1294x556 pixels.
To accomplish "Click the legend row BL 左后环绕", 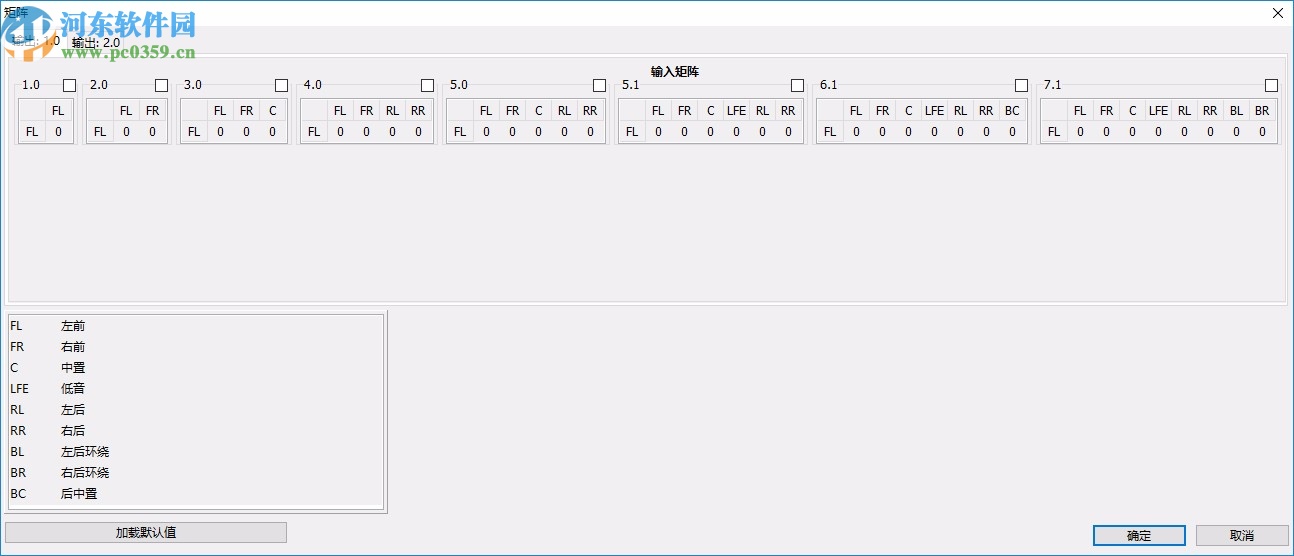I will click(x=195, y=452).
